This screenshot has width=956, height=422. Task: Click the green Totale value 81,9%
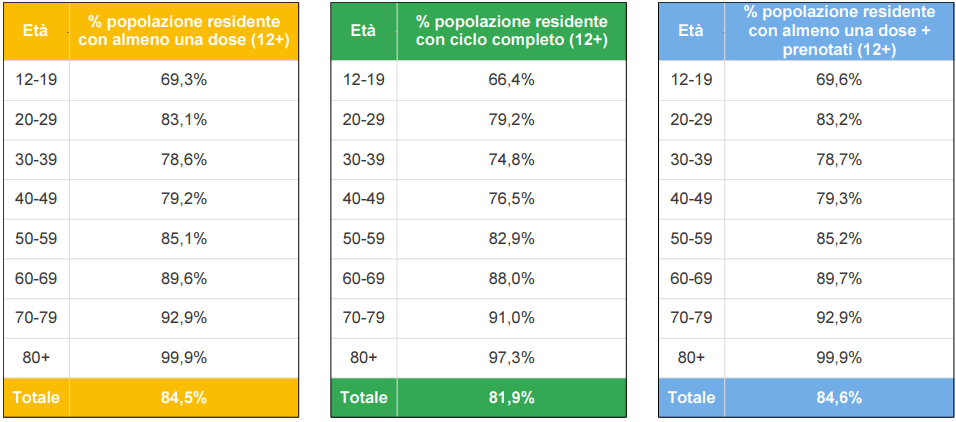tap(511, 397)
